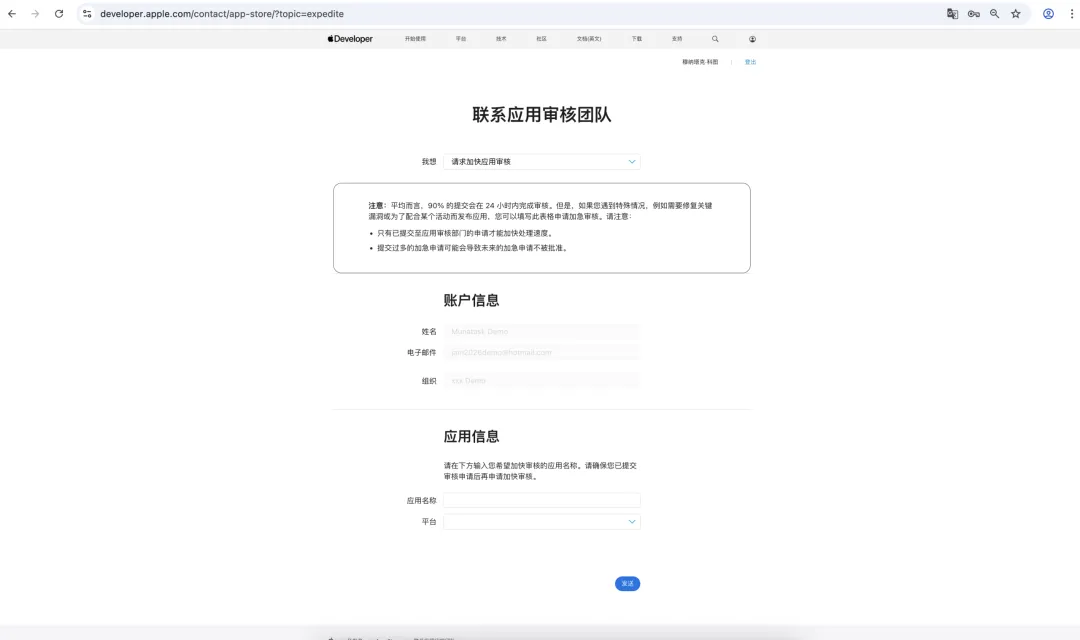Image resolution: width=1080 pixels, height=640 pixels.
Task: Open the saved passwords key icon
Action: tap(974, 14)
